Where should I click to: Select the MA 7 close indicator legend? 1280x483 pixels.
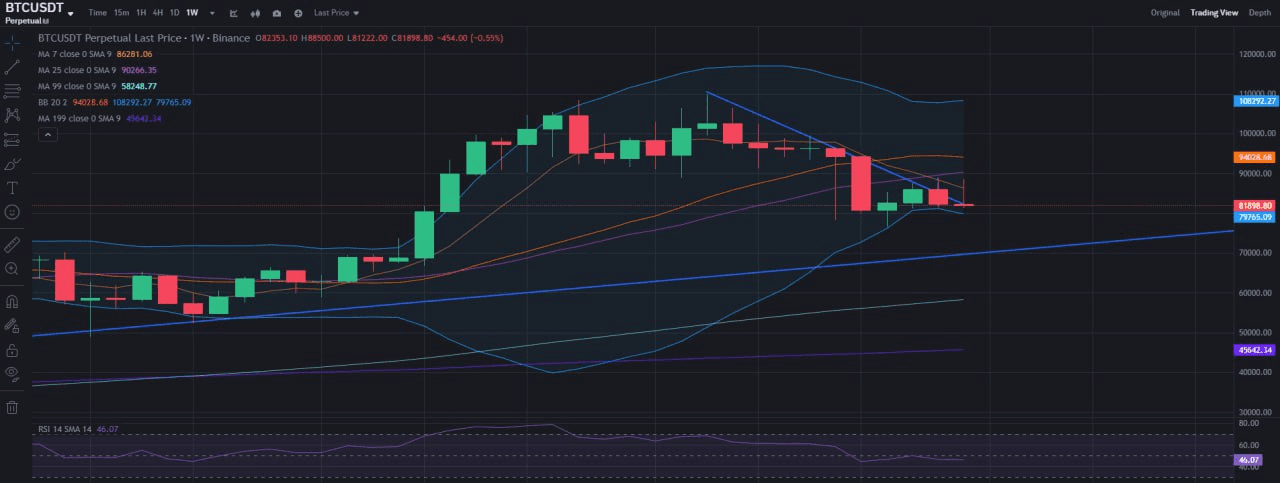95,54
